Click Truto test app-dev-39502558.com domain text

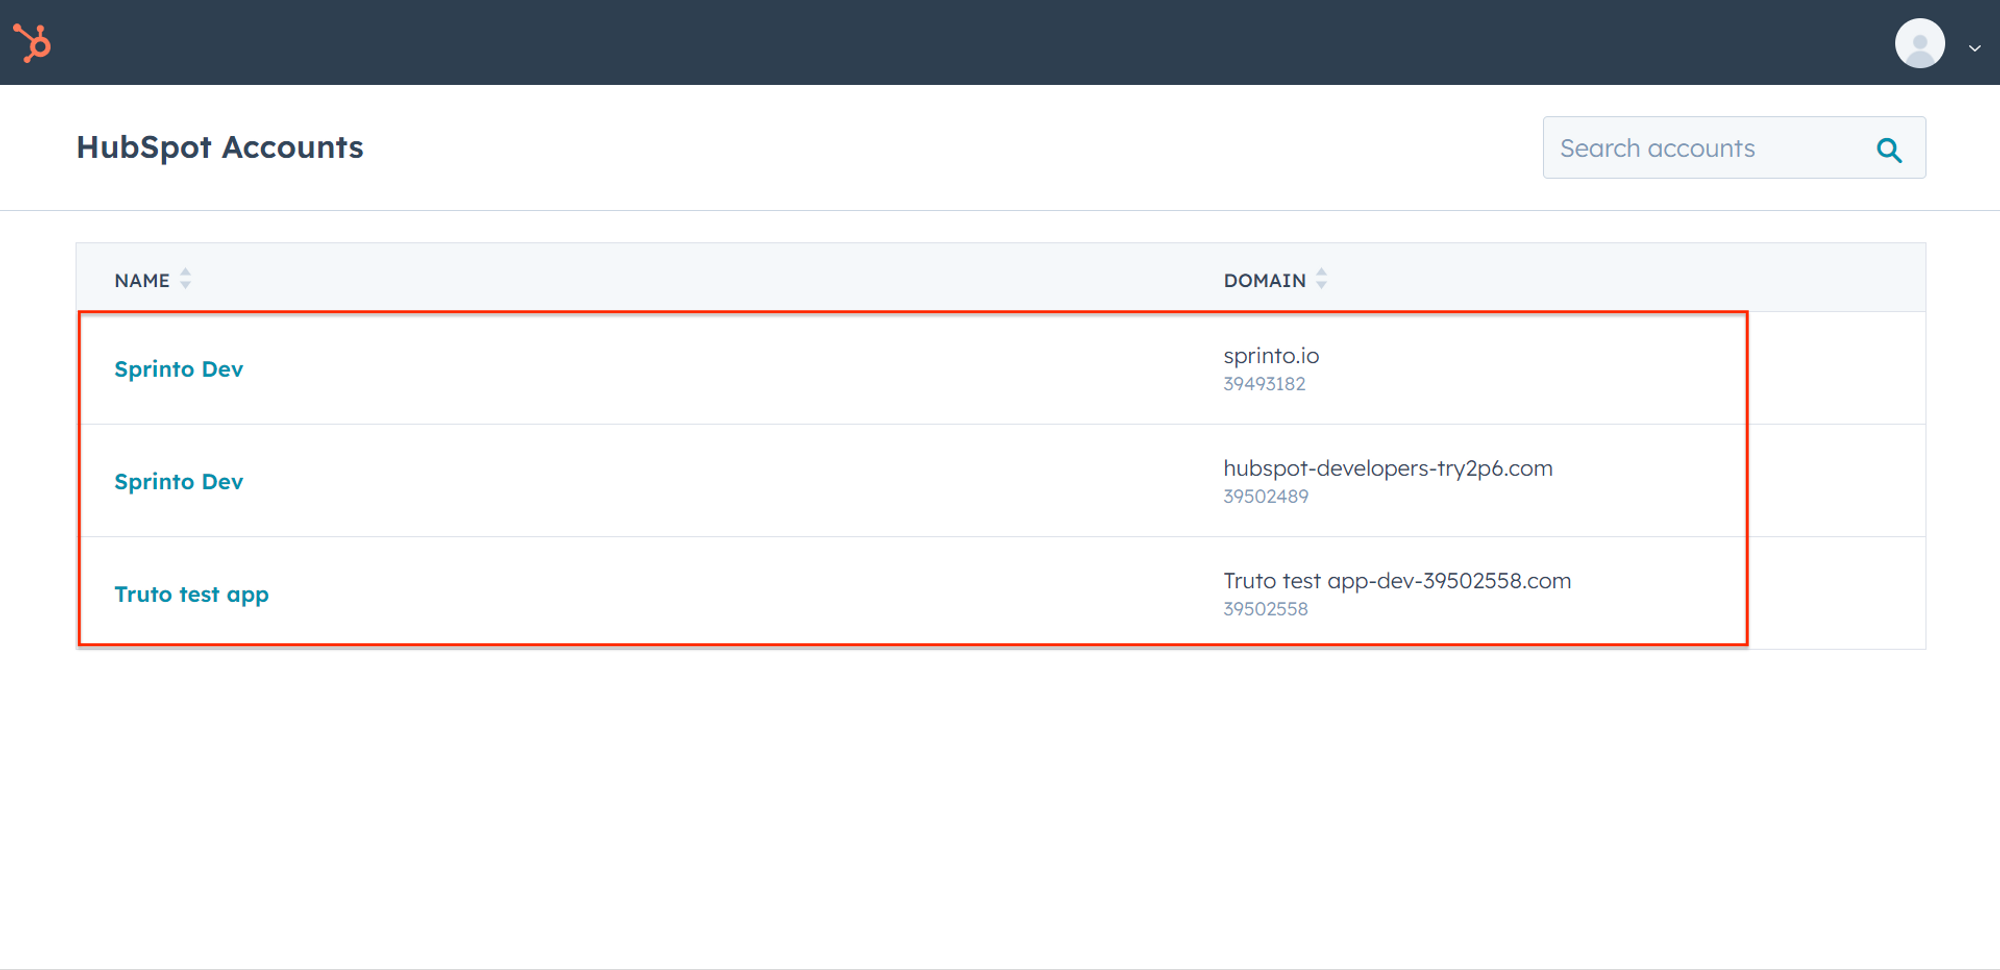(x=1397, y=581)
